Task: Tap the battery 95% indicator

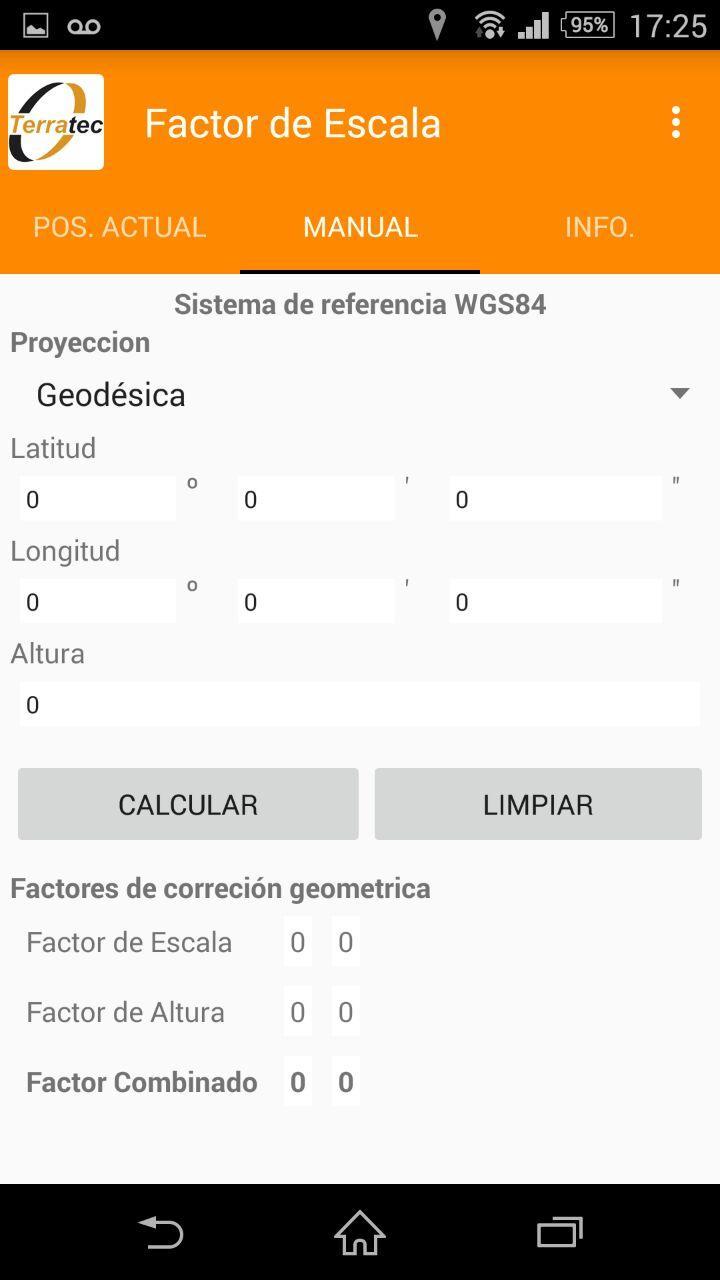Action: (589, 25)
